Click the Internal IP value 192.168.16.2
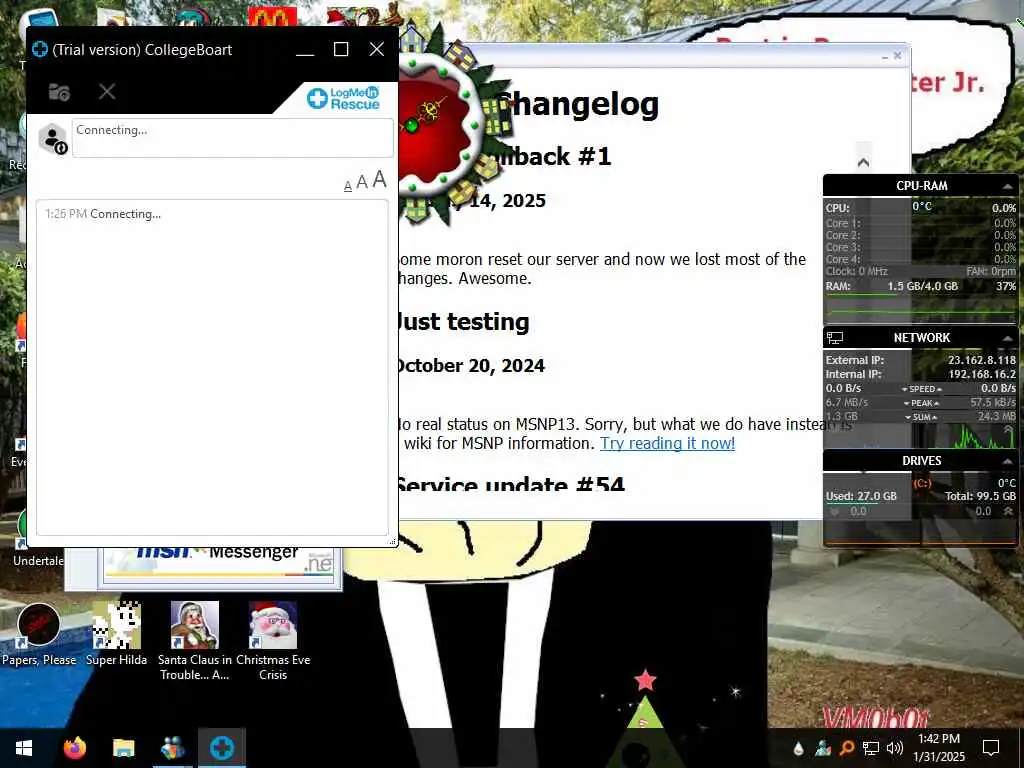The image size is (1024, 768). point(982,374)
